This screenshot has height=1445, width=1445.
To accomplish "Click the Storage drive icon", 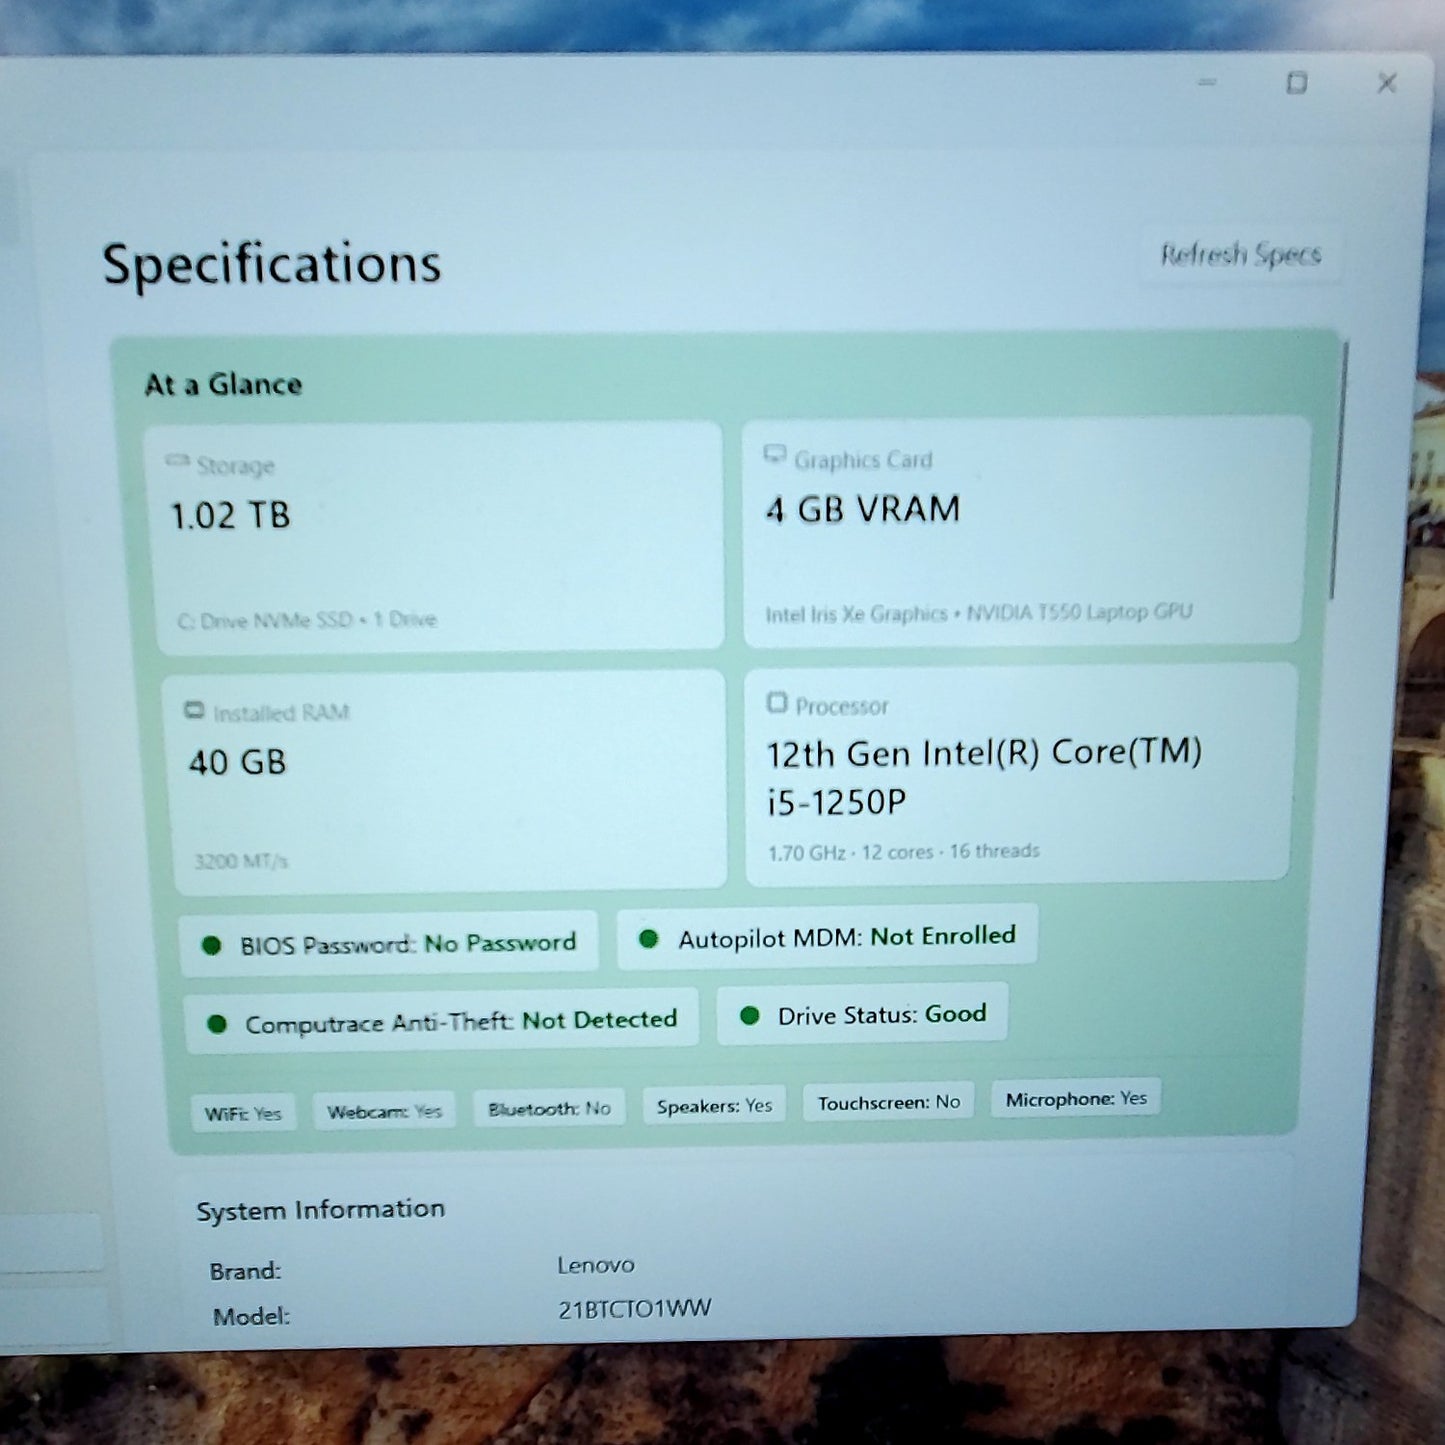I will click(178, 461).
